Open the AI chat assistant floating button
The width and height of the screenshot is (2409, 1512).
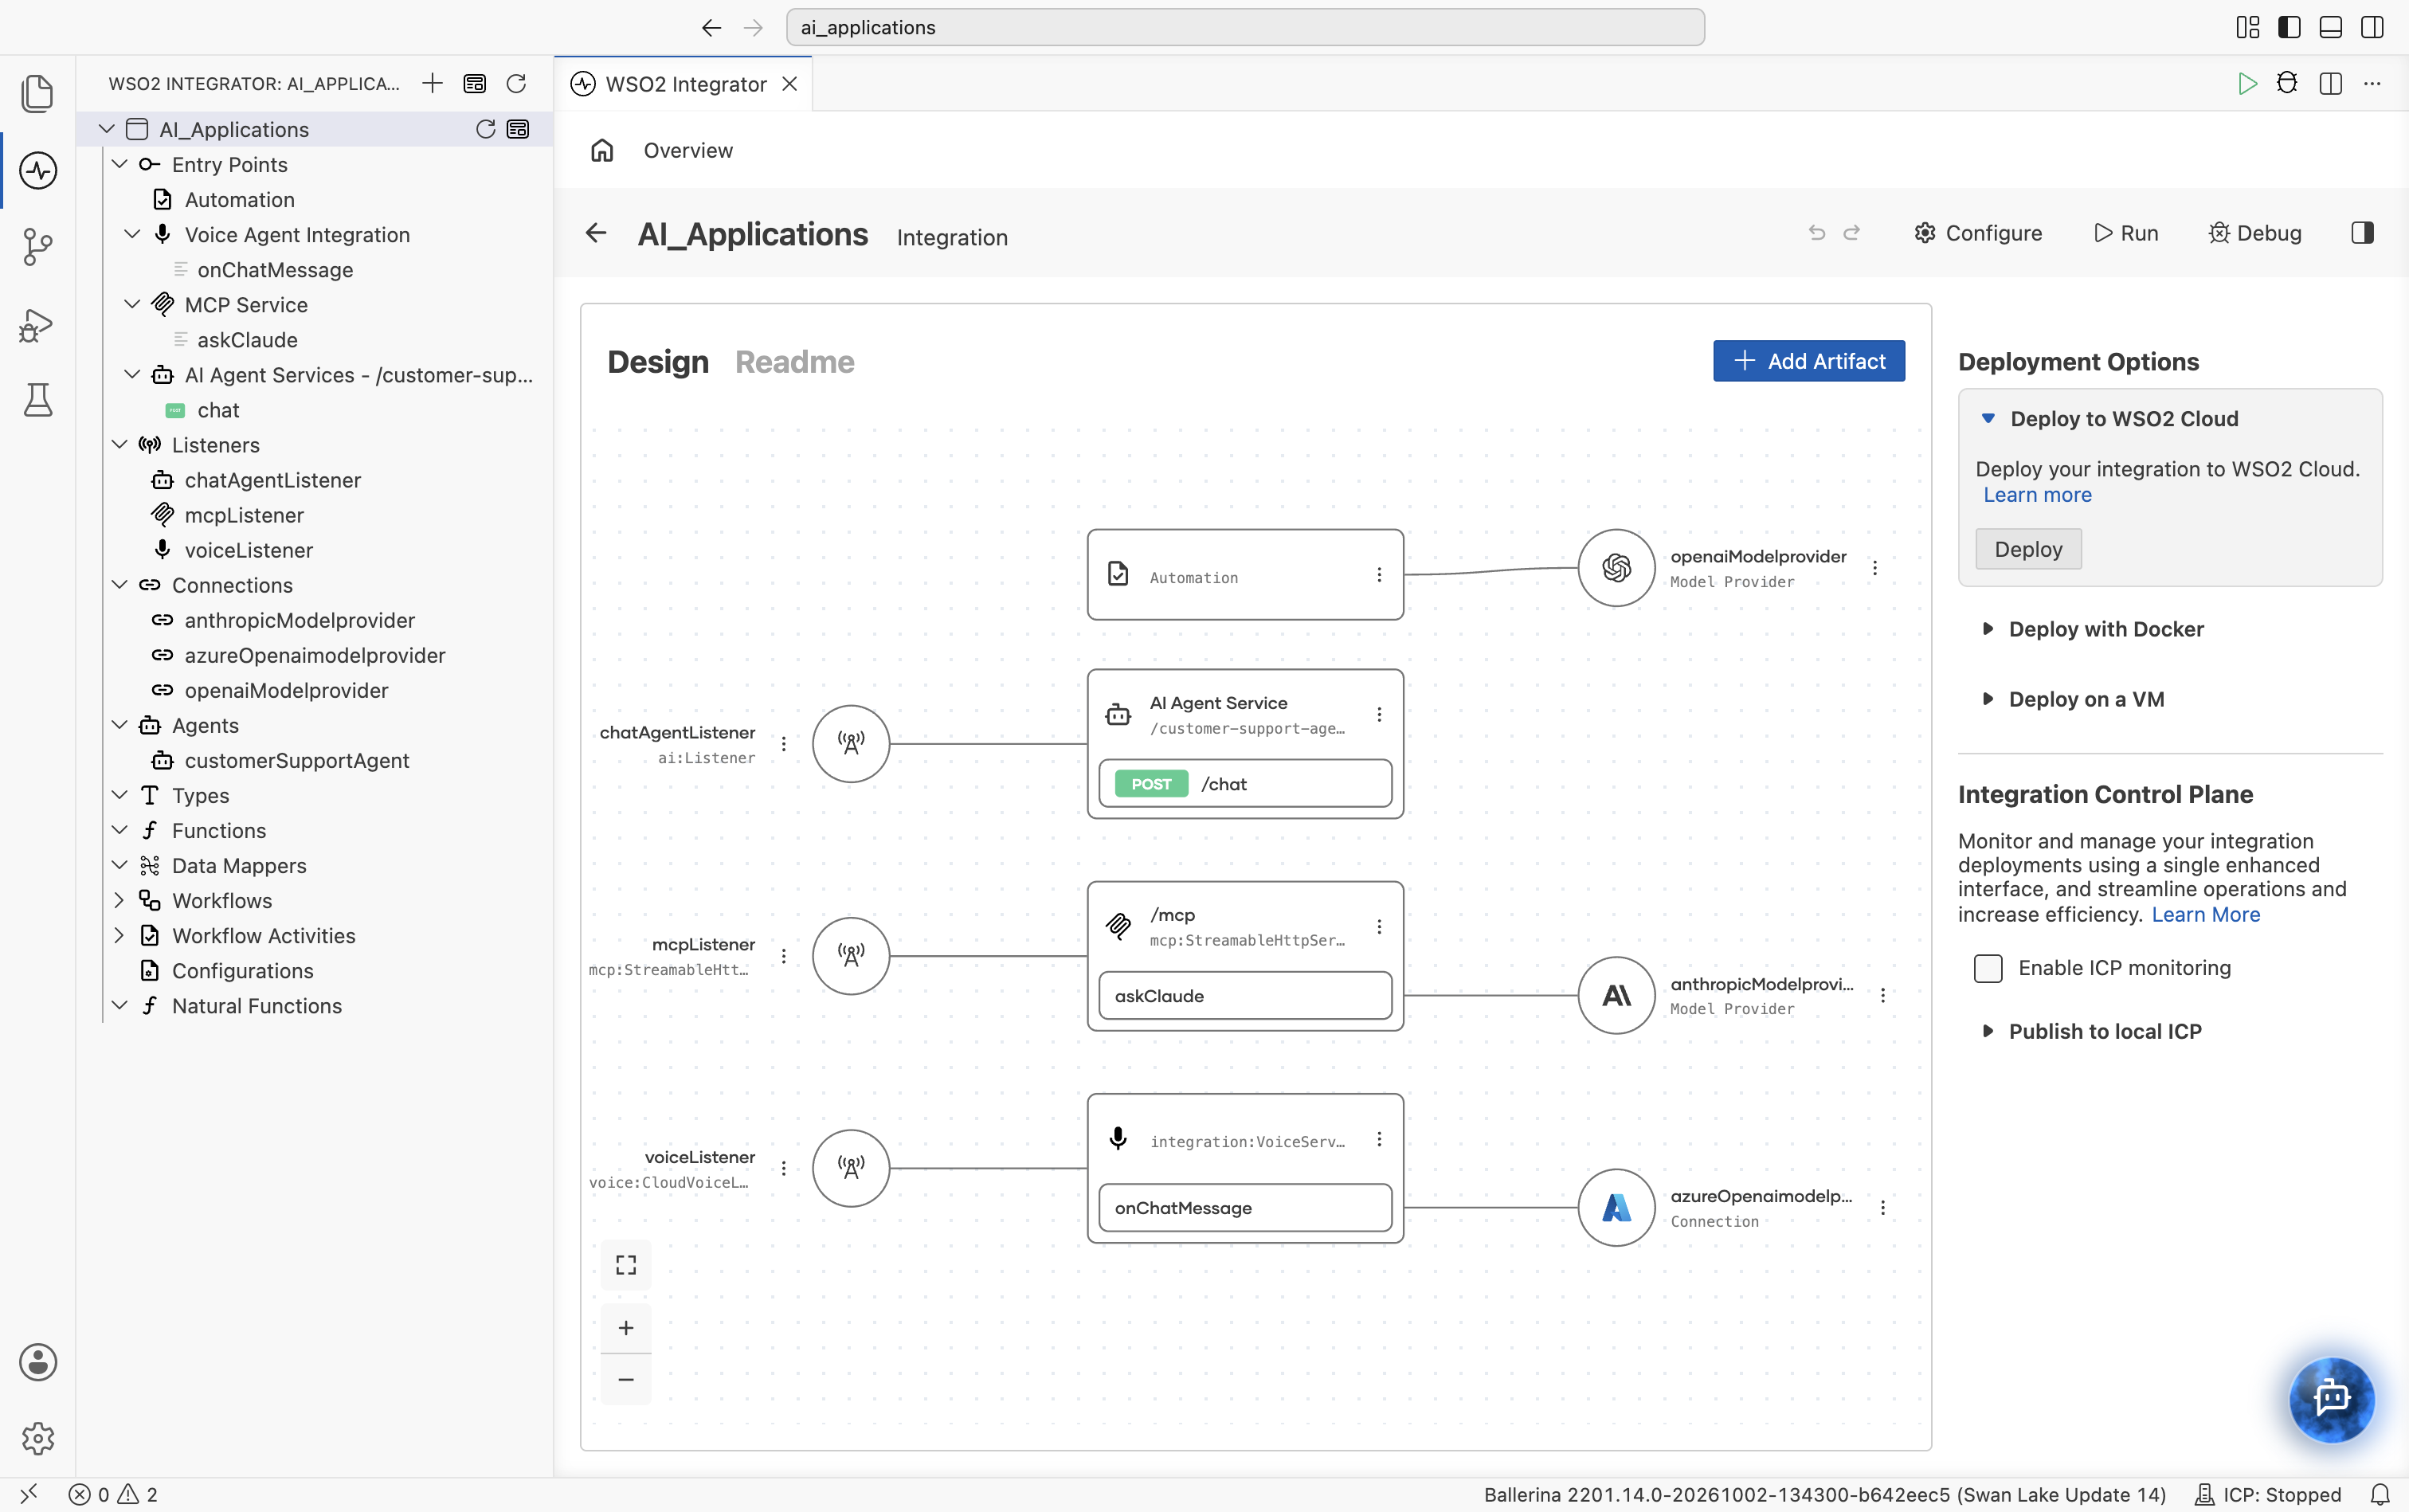coord(2331,1399)
